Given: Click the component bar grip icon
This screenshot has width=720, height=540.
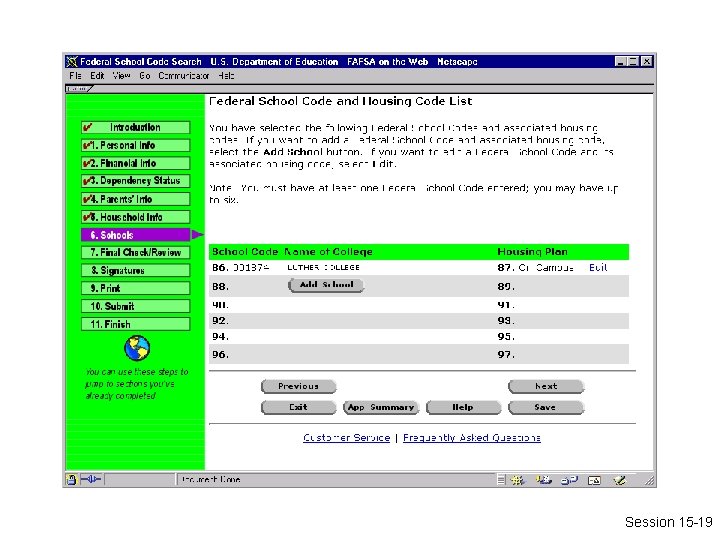Looking at the screenshot, I should (x=501, y=480).
